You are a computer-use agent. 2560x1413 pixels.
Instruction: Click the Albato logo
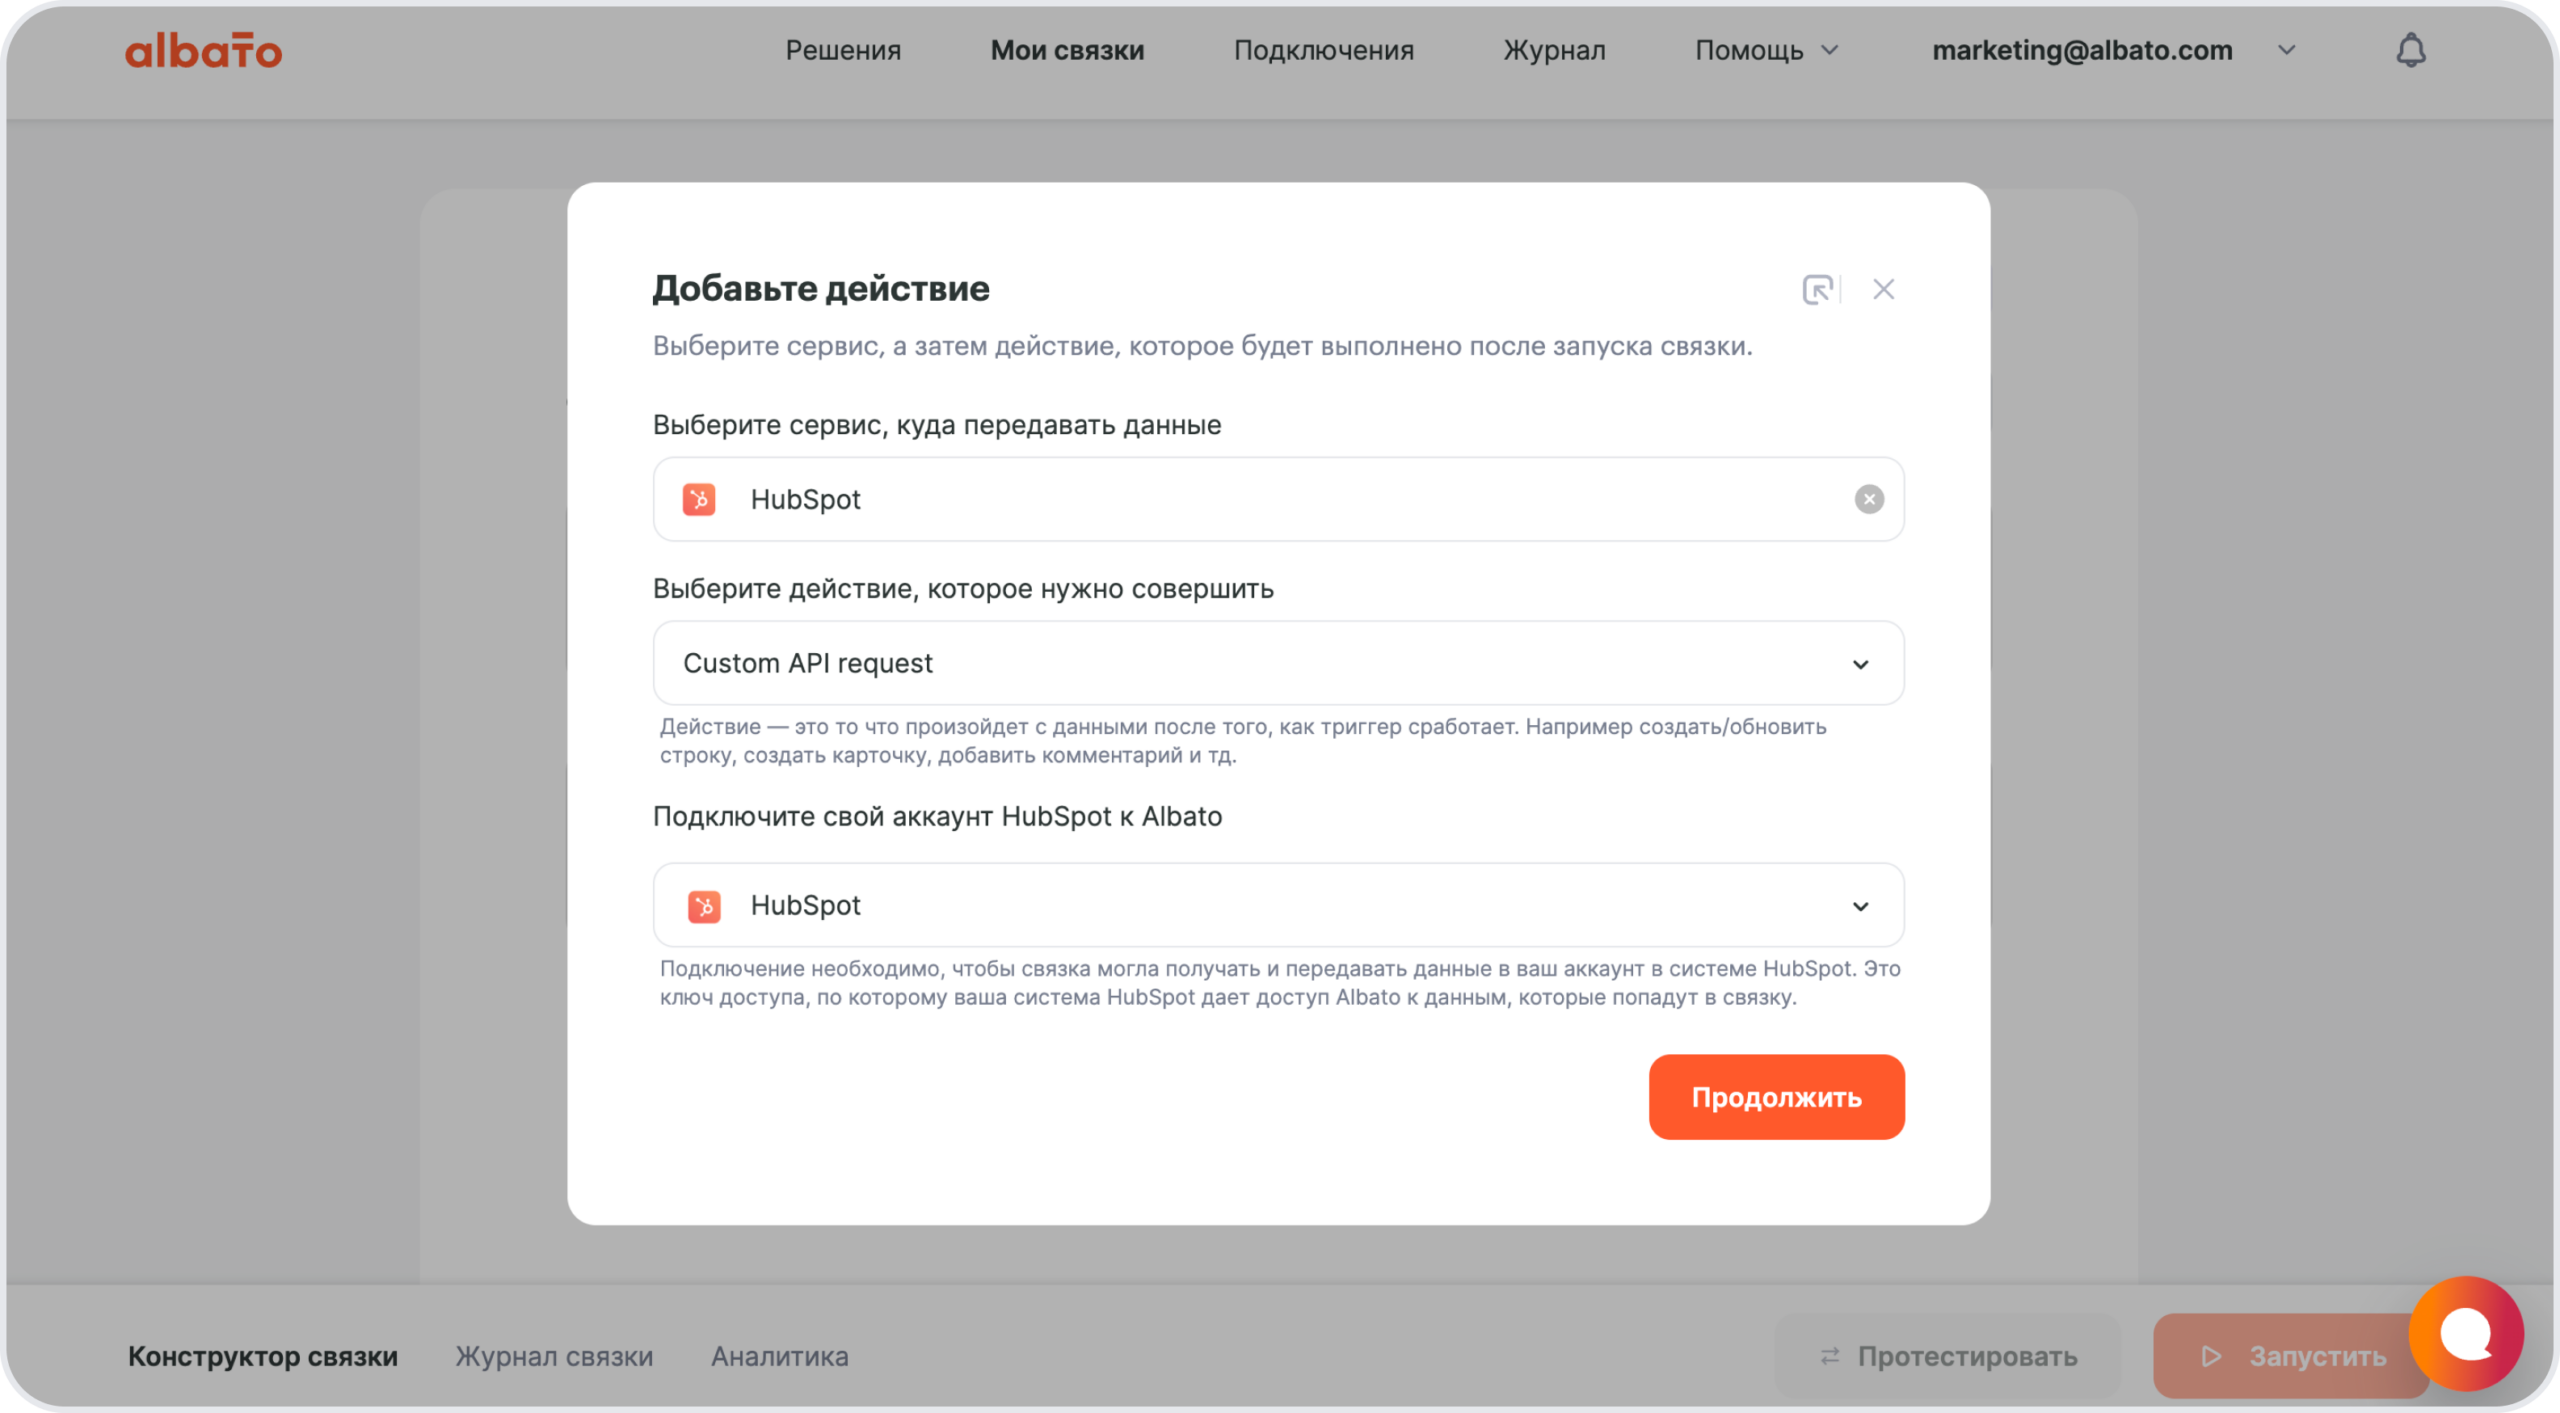(203, 51)
